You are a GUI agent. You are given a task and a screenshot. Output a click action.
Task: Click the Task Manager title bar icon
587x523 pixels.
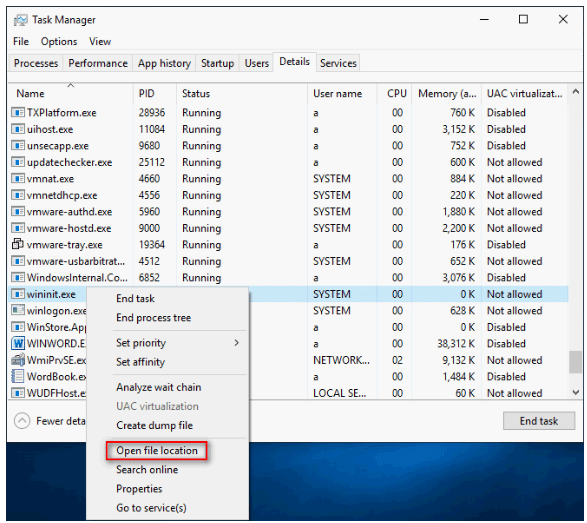(x=21, y=20)
